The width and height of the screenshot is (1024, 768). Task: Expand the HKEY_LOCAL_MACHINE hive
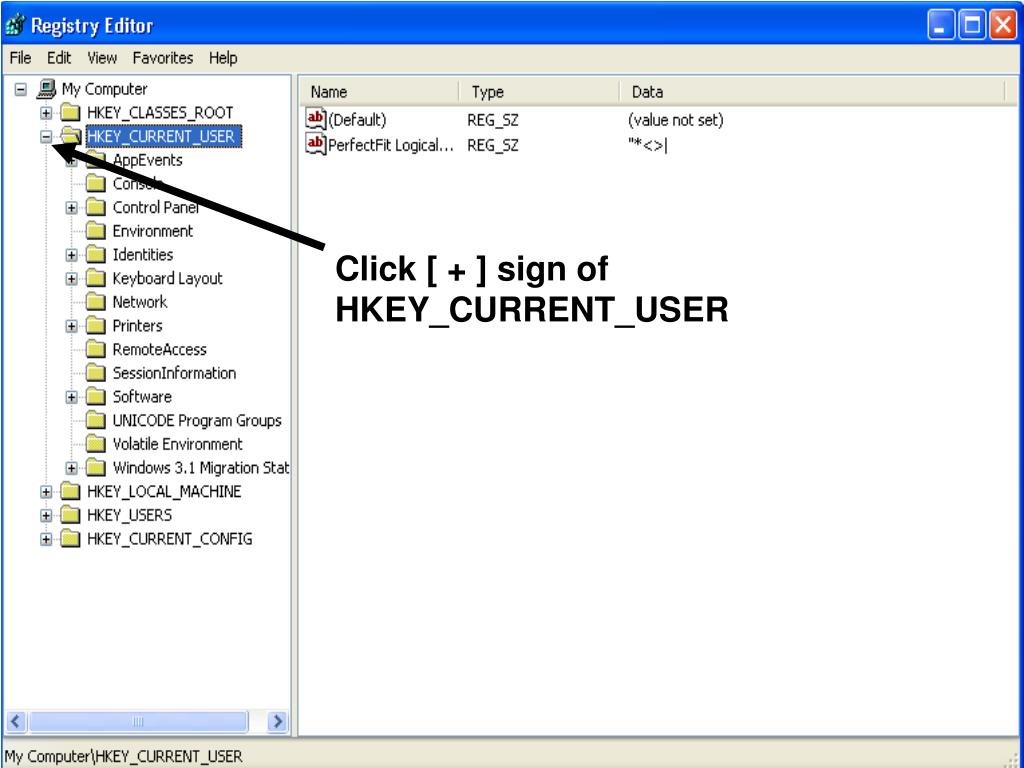point(46,492)
